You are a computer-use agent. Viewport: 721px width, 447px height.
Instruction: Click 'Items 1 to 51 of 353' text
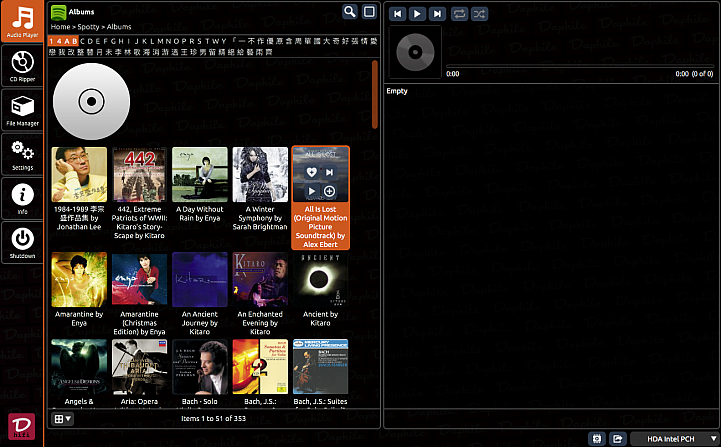tap(213, 418)
